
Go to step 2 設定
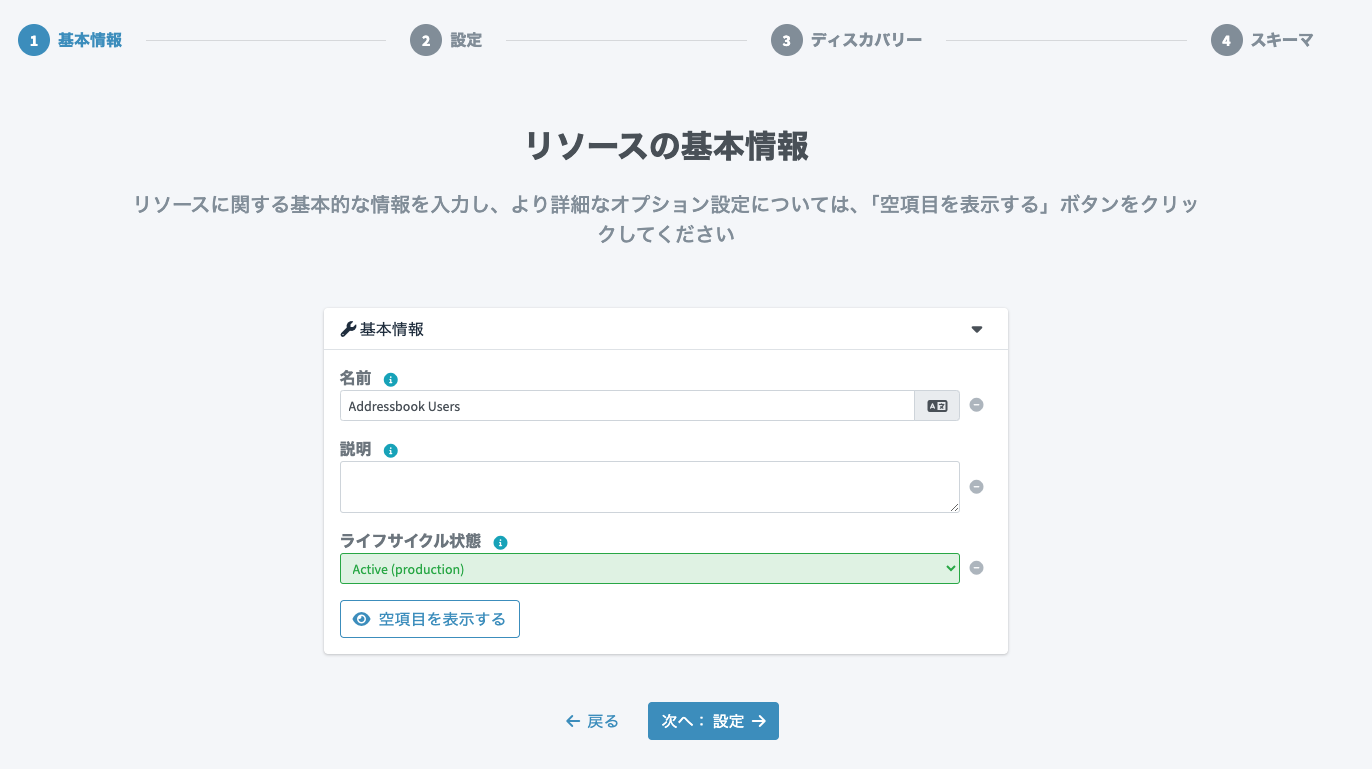pos(446,40)
